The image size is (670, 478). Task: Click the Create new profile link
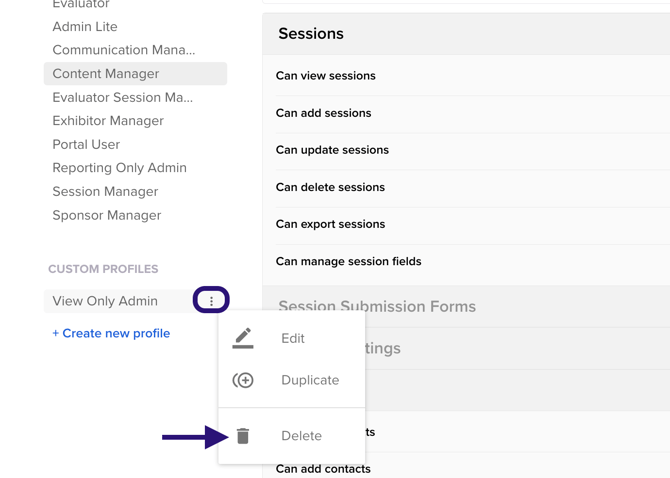[x=111, y=333]
